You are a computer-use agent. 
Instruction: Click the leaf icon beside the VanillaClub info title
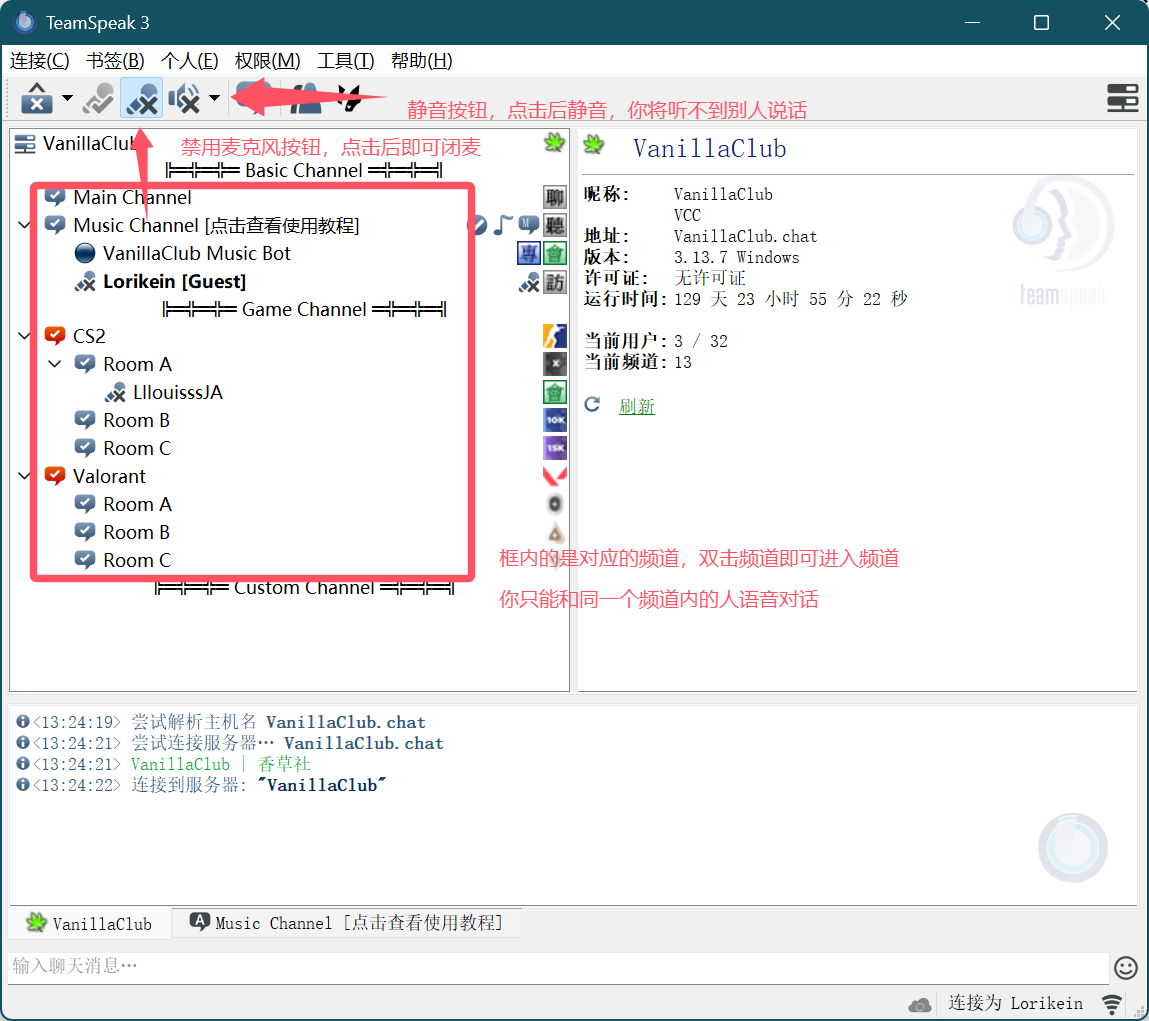coord(594,145)
